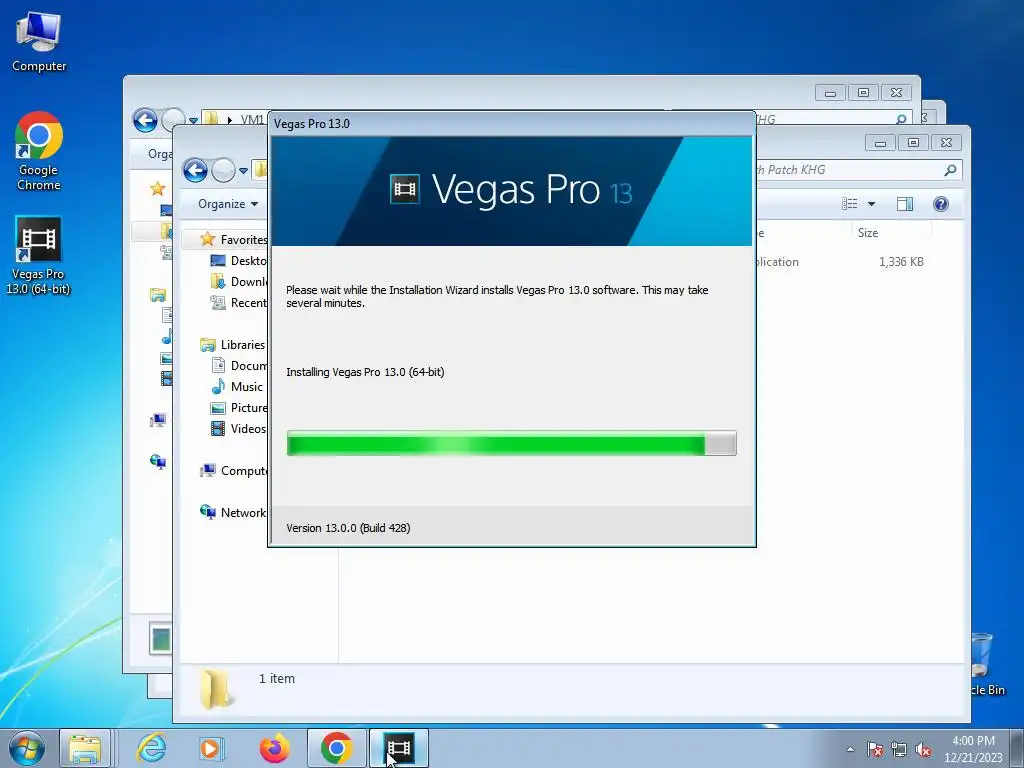Open Windows Media Player from the taskbar

pos(212,748)
